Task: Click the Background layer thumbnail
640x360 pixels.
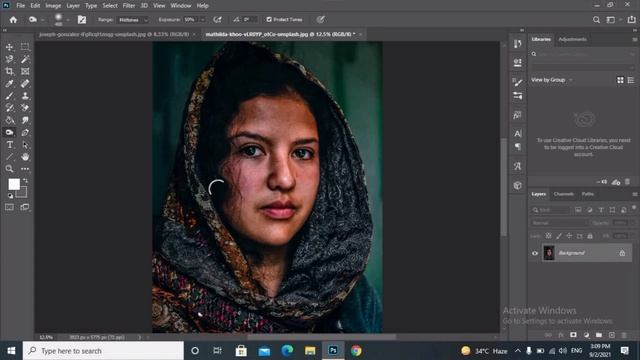Action: tap(549, 253)
